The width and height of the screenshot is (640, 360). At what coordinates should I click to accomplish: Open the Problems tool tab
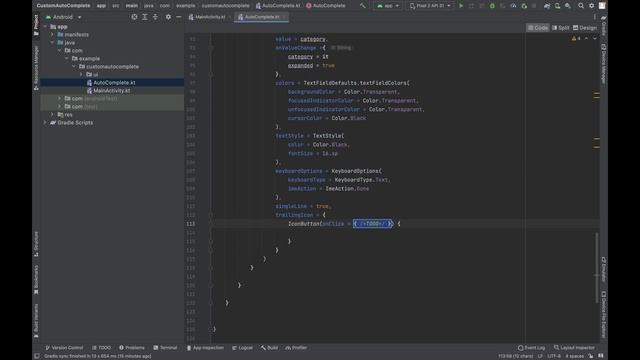(132, 348)
